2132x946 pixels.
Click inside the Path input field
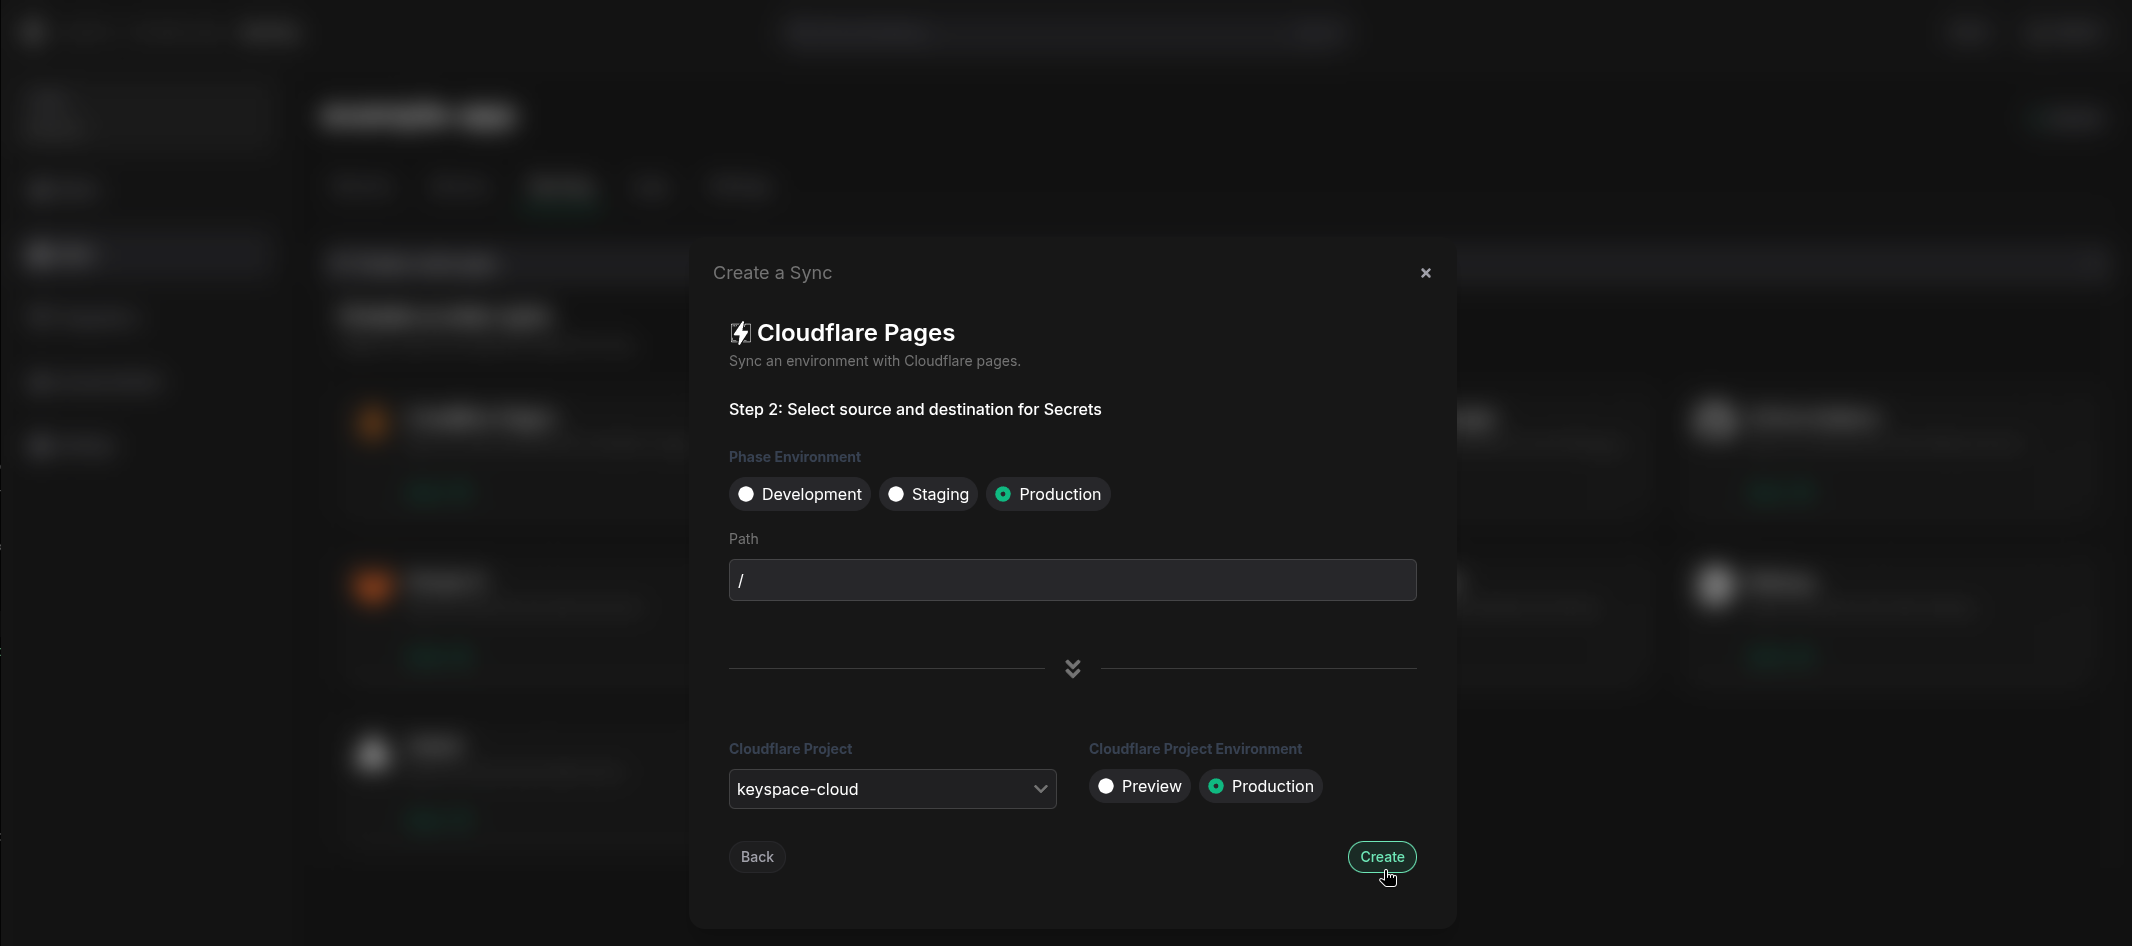coord(1071,580)
